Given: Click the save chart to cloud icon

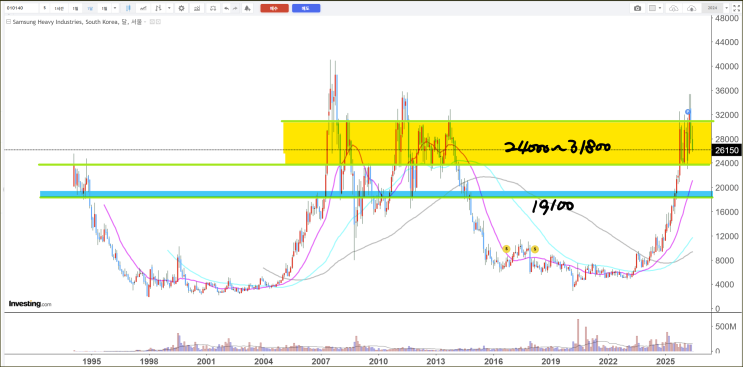Looking at the screenshot, I should click(x=691, y=8).
